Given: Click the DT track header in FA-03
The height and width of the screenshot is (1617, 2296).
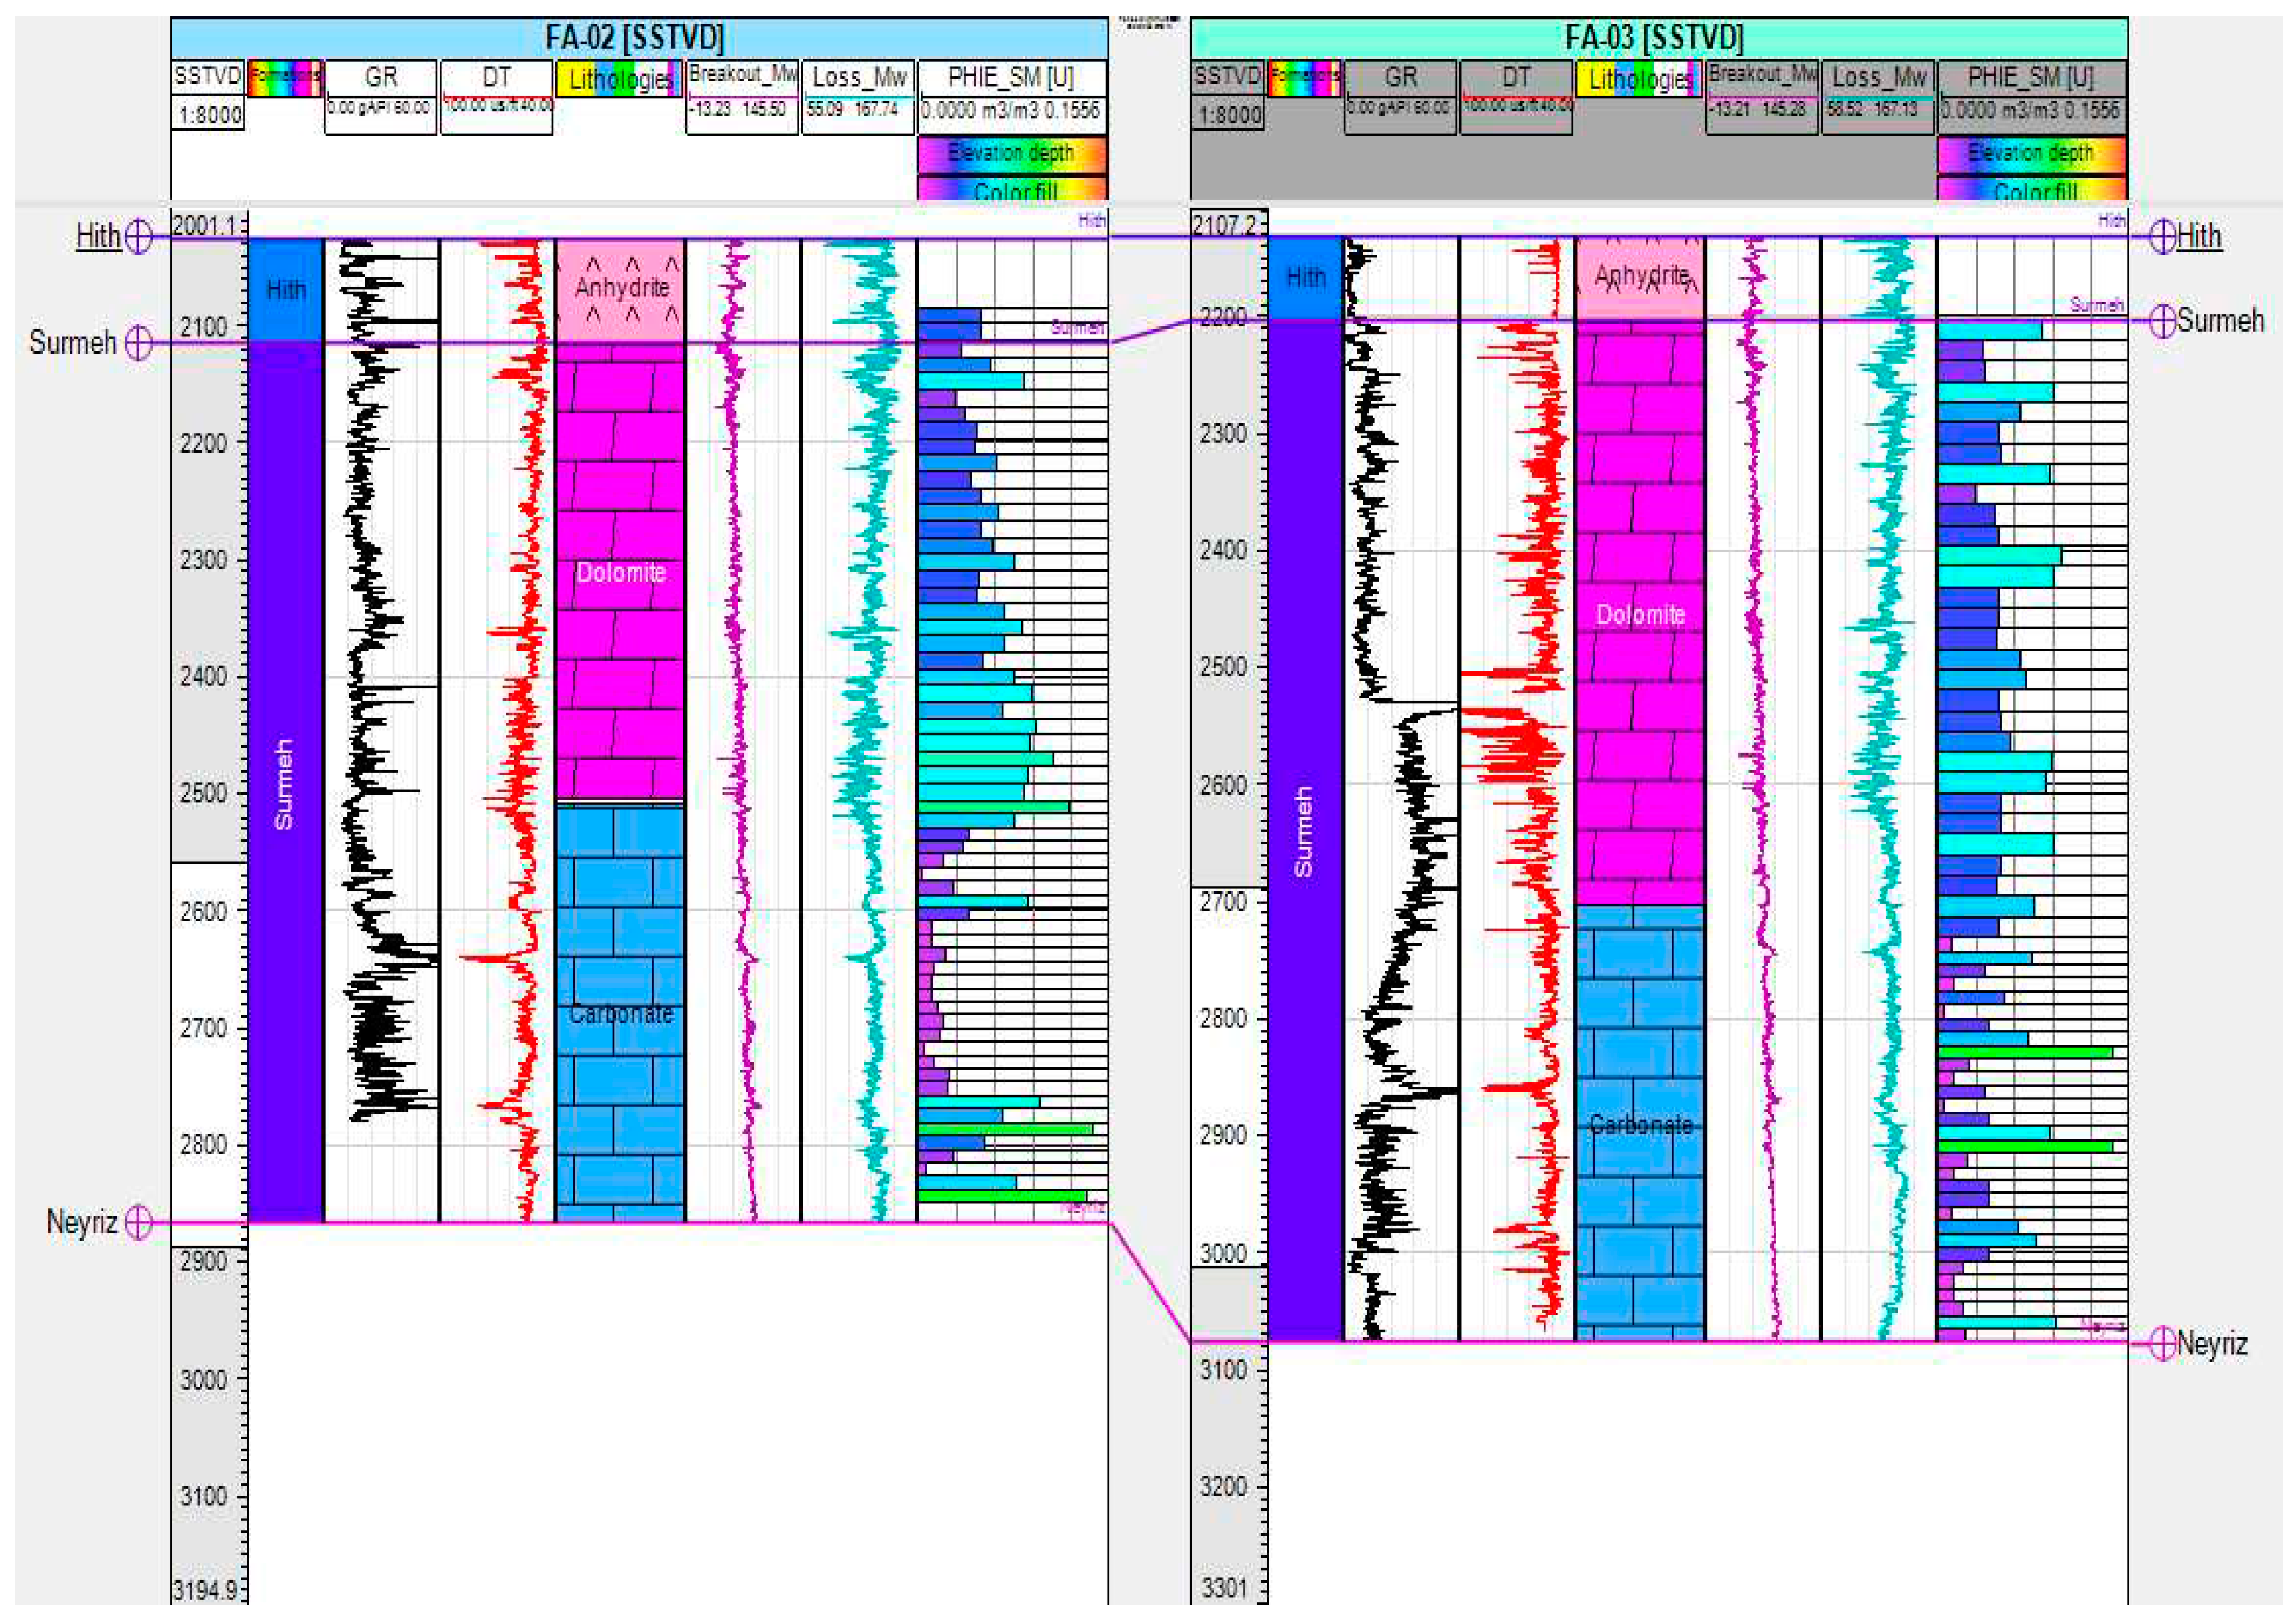Looking at the screenshot, I should [1516, 77].
